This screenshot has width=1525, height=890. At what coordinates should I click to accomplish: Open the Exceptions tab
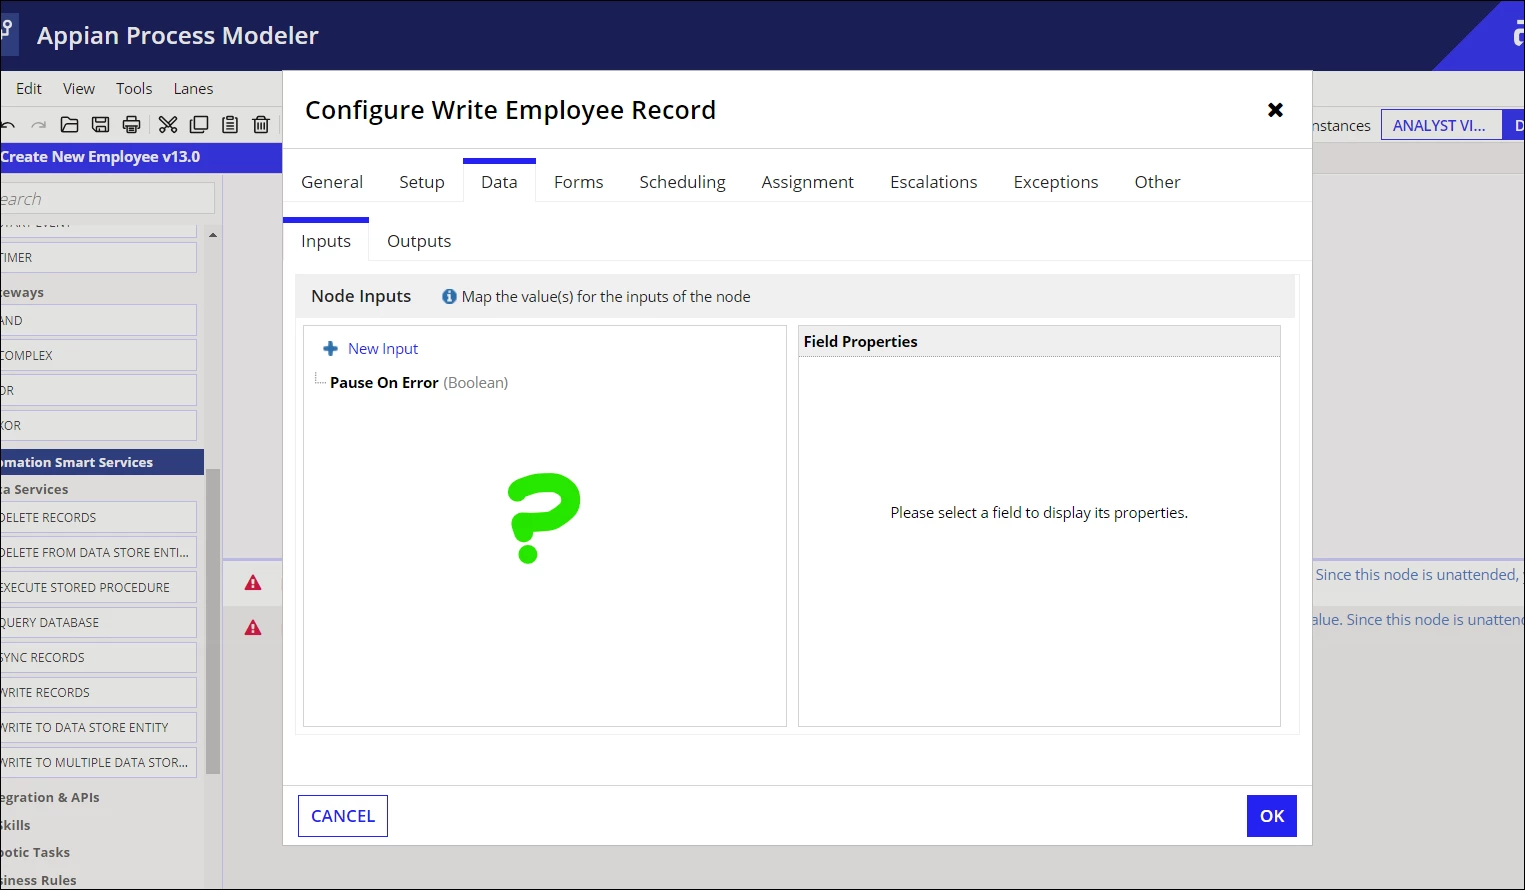pyautogui.click(x=1056, y=182)
